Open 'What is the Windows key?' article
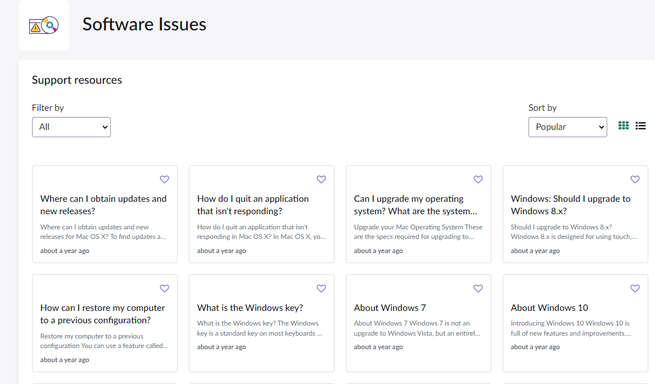655x384 pixels. coord(250,308)
